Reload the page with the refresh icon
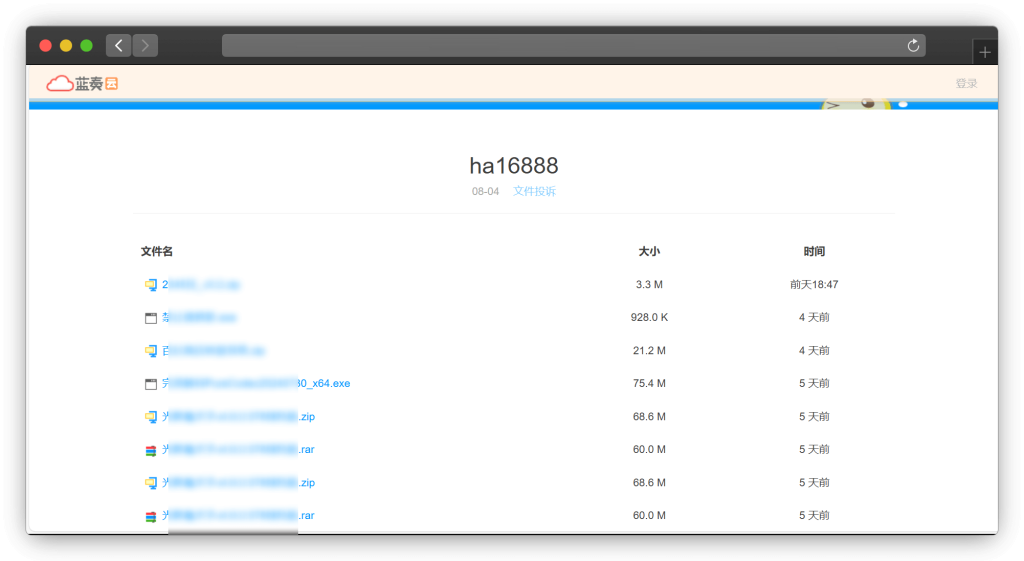 (912, 45)
